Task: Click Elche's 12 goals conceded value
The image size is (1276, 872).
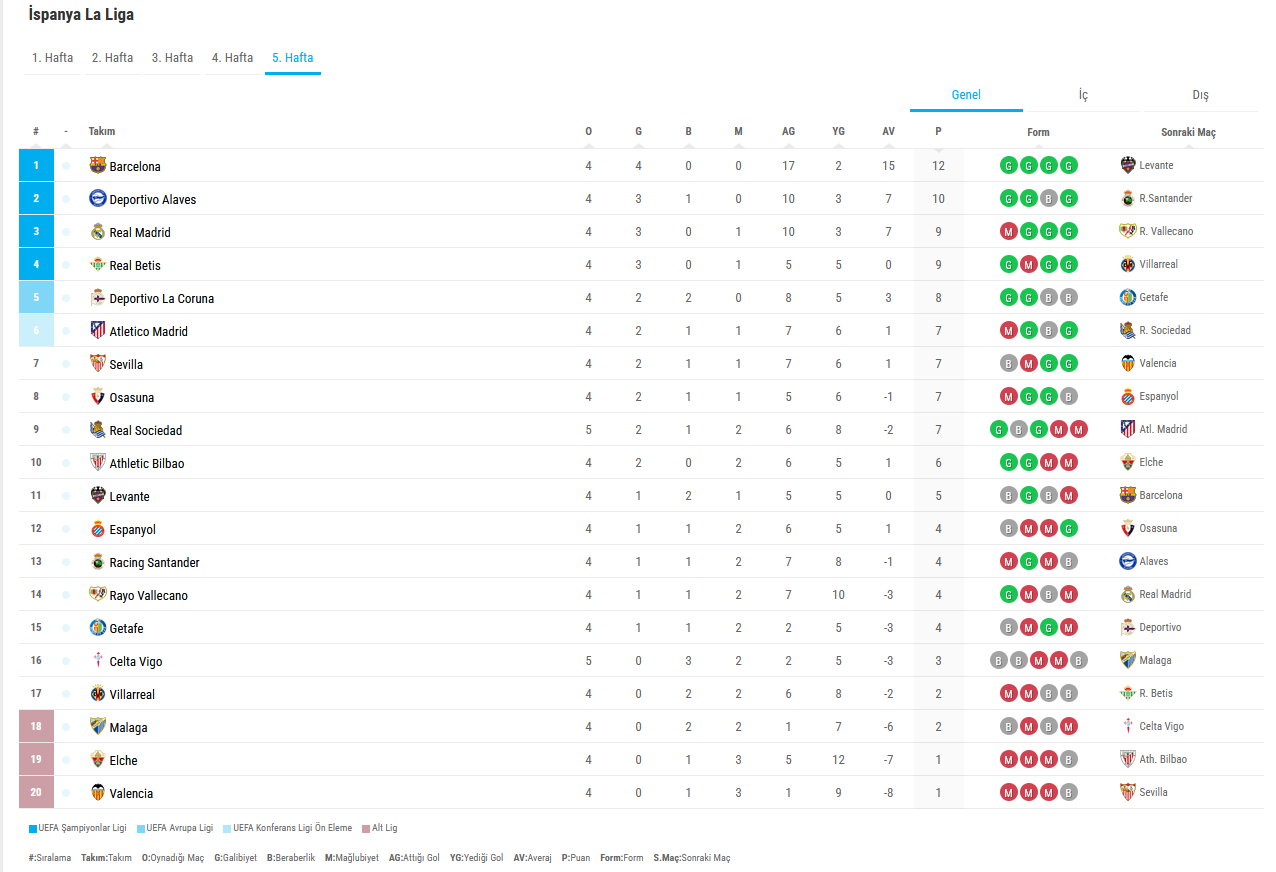Action: click(x=838, y=760)
